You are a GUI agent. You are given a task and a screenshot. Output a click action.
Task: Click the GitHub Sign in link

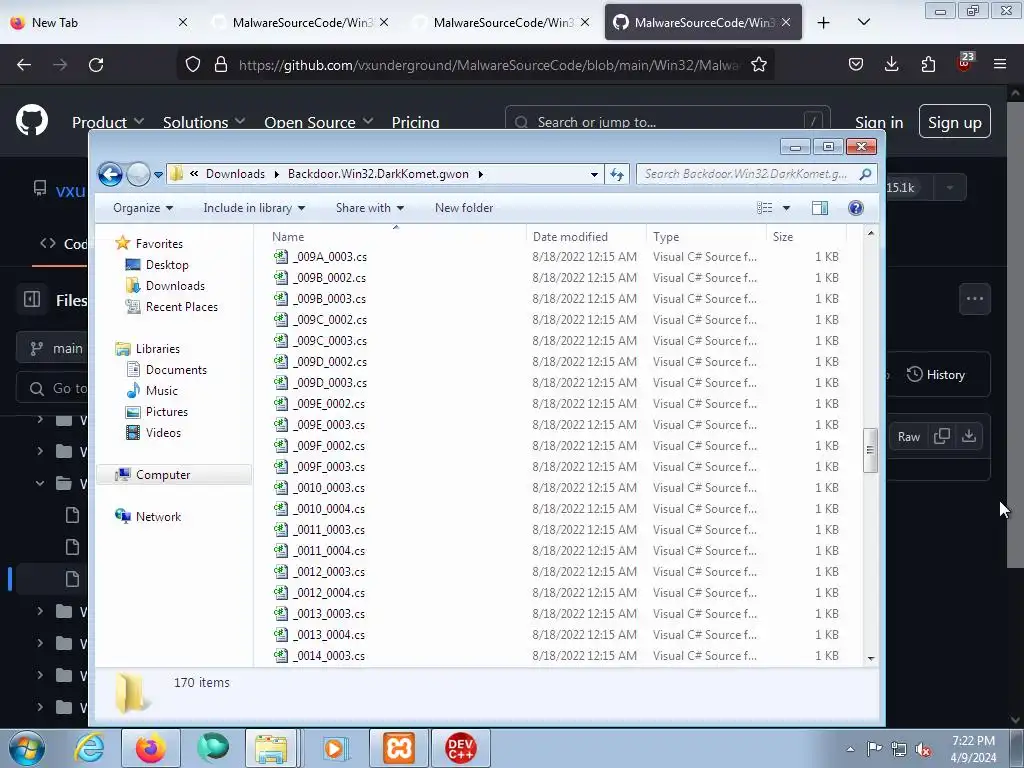(x=879, y=122)
